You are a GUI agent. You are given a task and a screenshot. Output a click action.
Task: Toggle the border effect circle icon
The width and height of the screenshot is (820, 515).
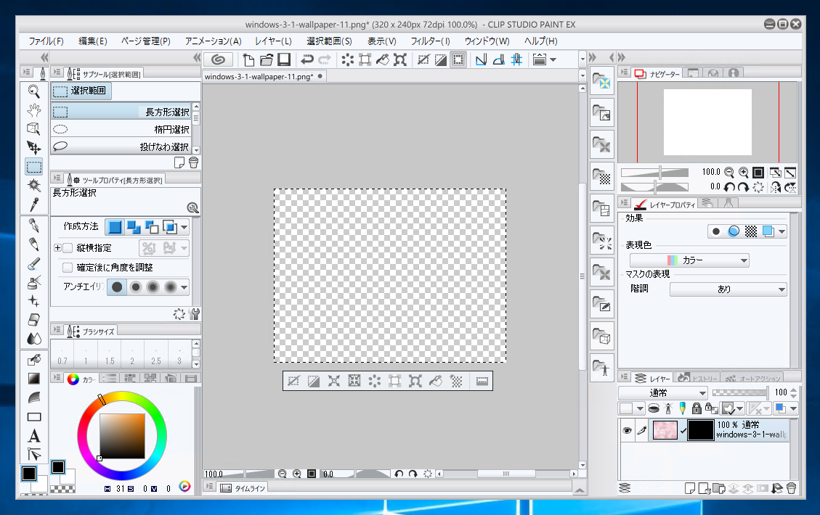pyautogui.click(x=716, y=231)
